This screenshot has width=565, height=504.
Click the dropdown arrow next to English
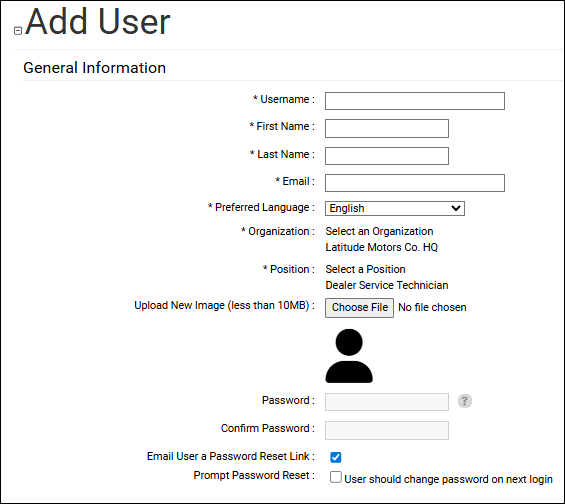pyautogui.click(x=455, y=208)
